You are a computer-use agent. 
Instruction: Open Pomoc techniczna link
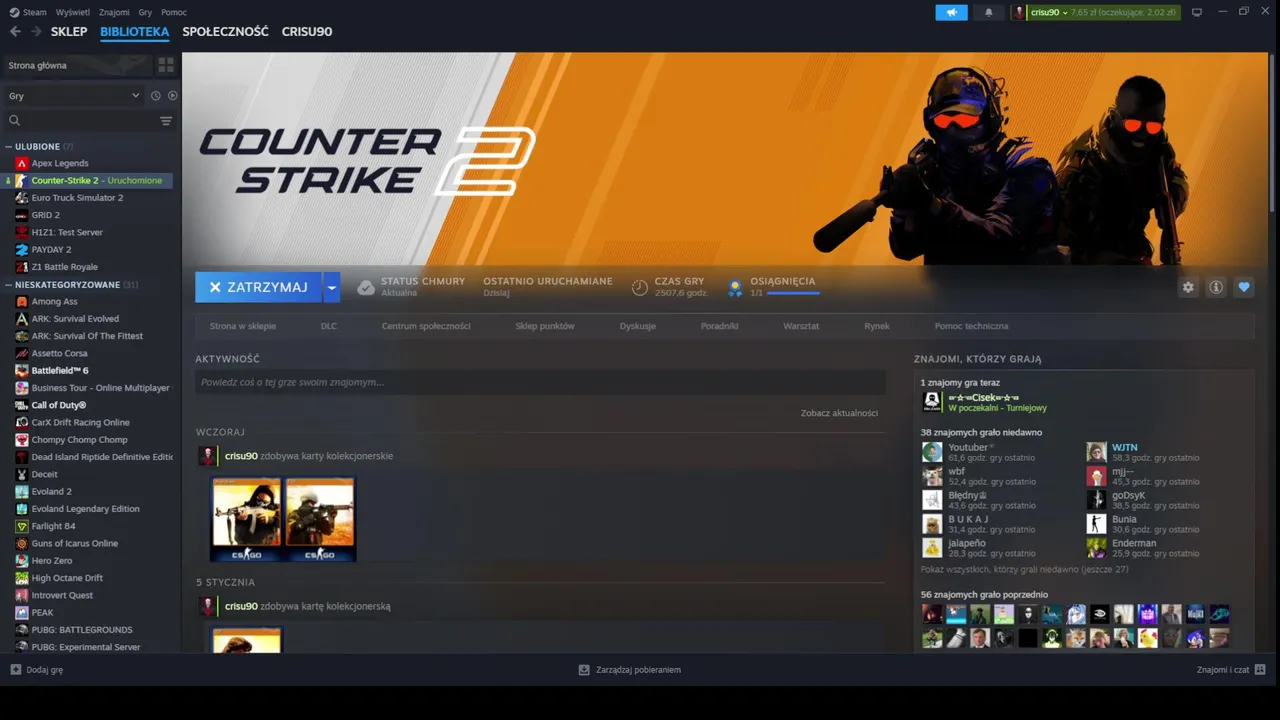[x=971, y=326]
